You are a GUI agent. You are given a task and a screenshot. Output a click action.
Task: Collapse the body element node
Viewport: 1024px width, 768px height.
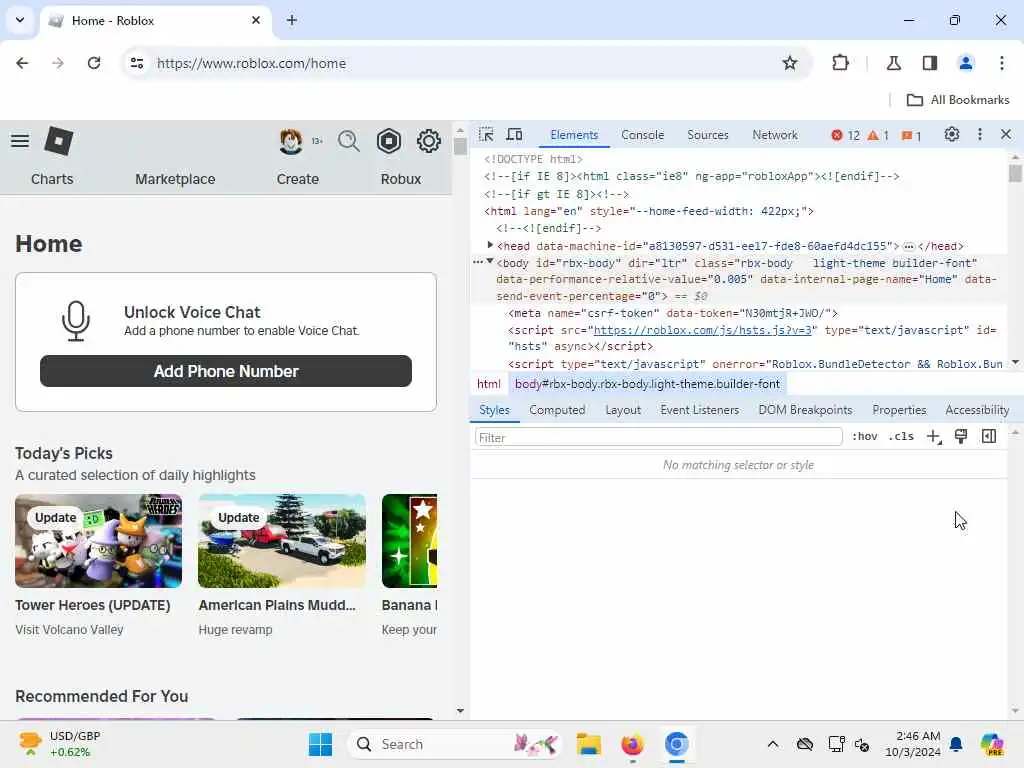[x=490, y=262]
